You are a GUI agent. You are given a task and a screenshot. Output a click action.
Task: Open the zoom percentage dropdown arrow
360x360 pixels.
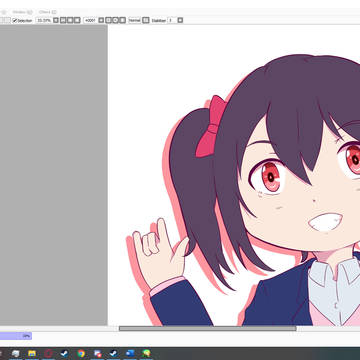pyautogui.click(x=56, y=20)
